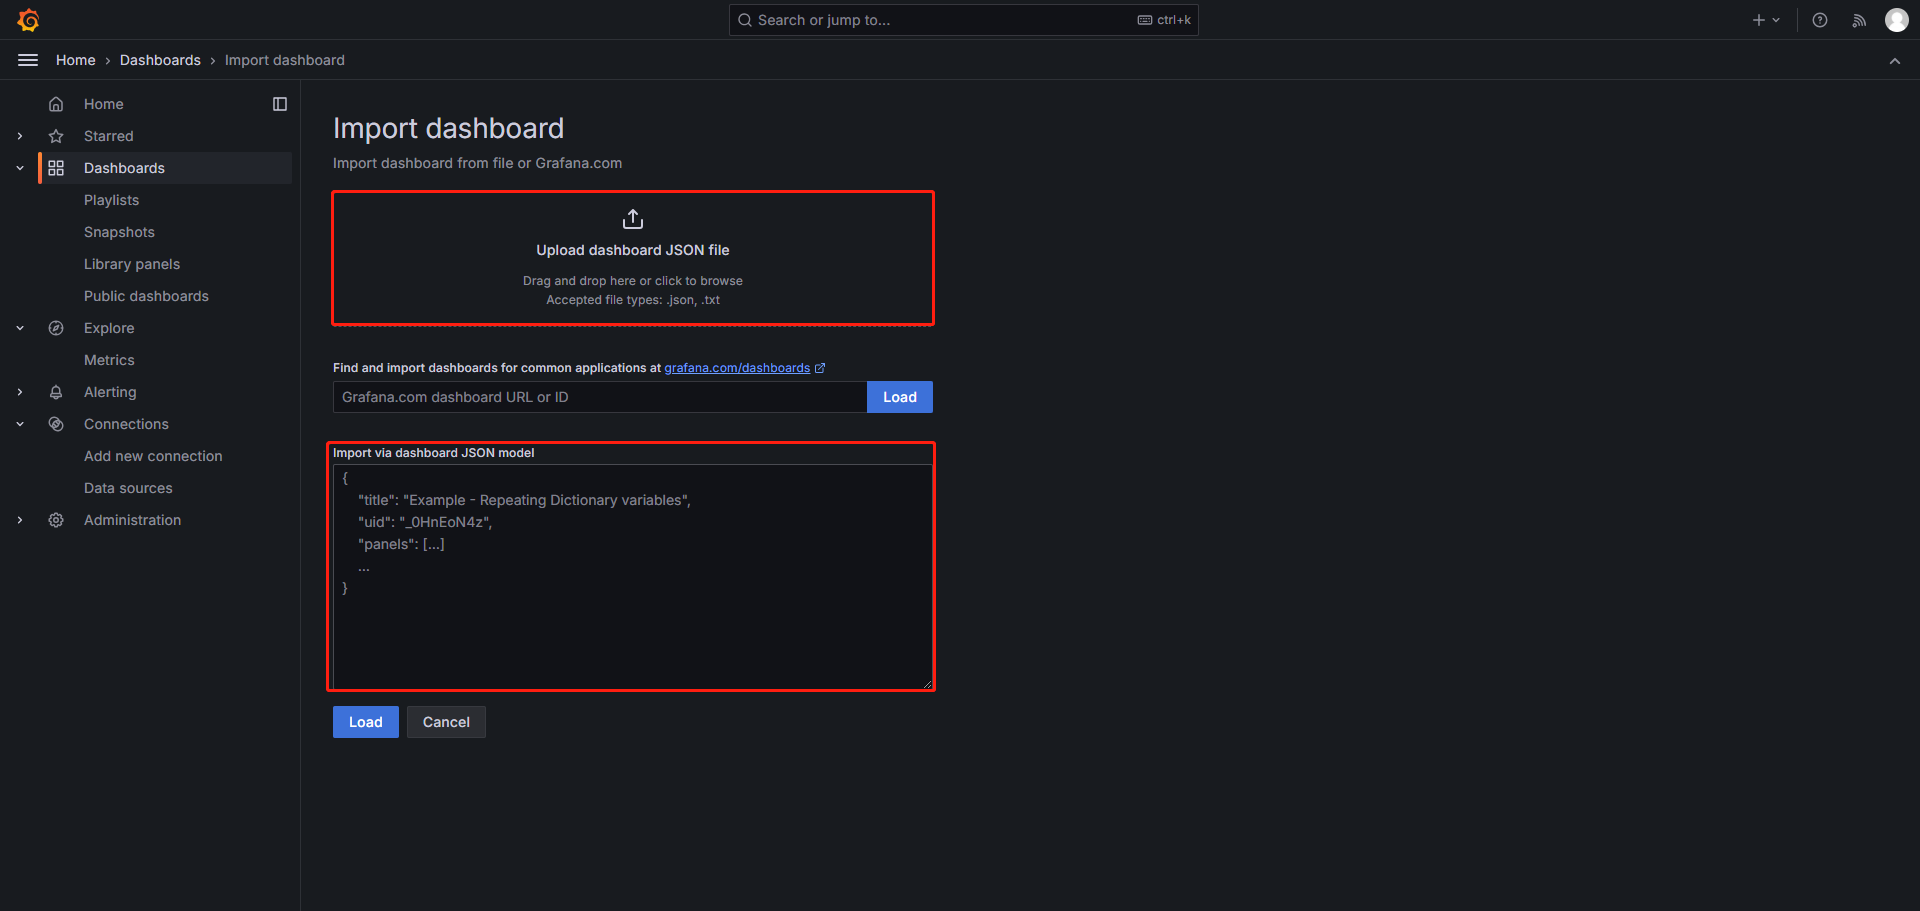Open Add new connection in sidebar
The width and height of the screenshot is (1920, 911).
click(x=153, y=456)
